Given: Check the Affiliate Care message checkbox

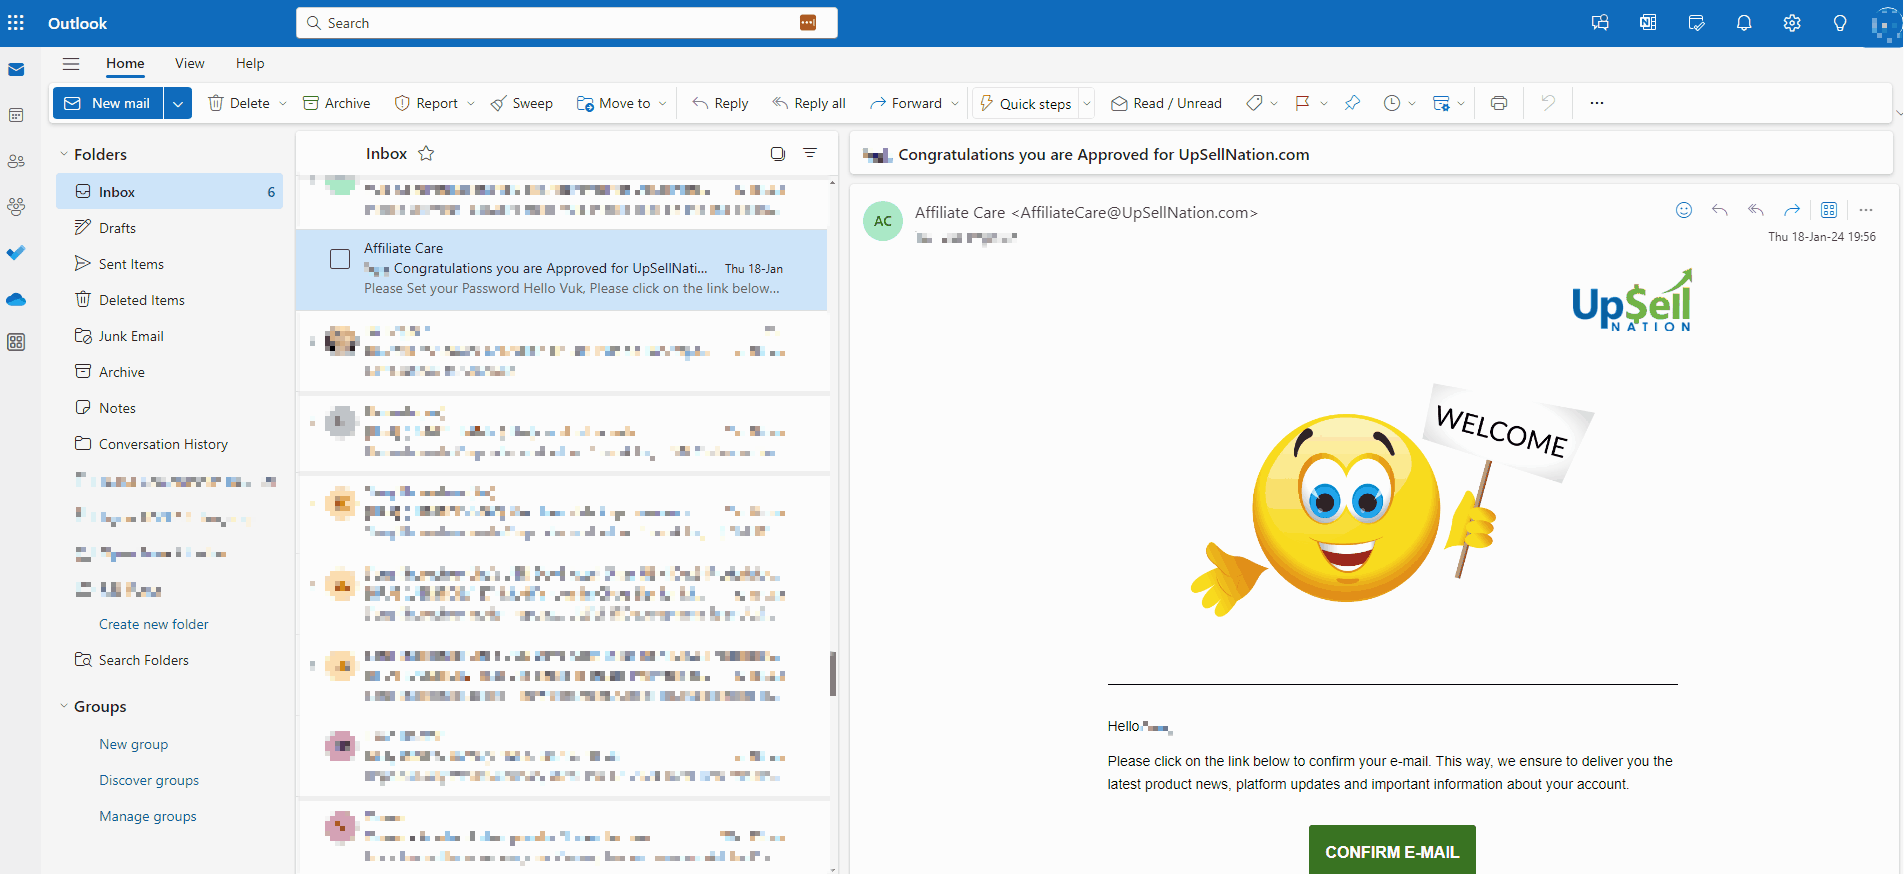Looking at the screenshot, I should [340, 259].
